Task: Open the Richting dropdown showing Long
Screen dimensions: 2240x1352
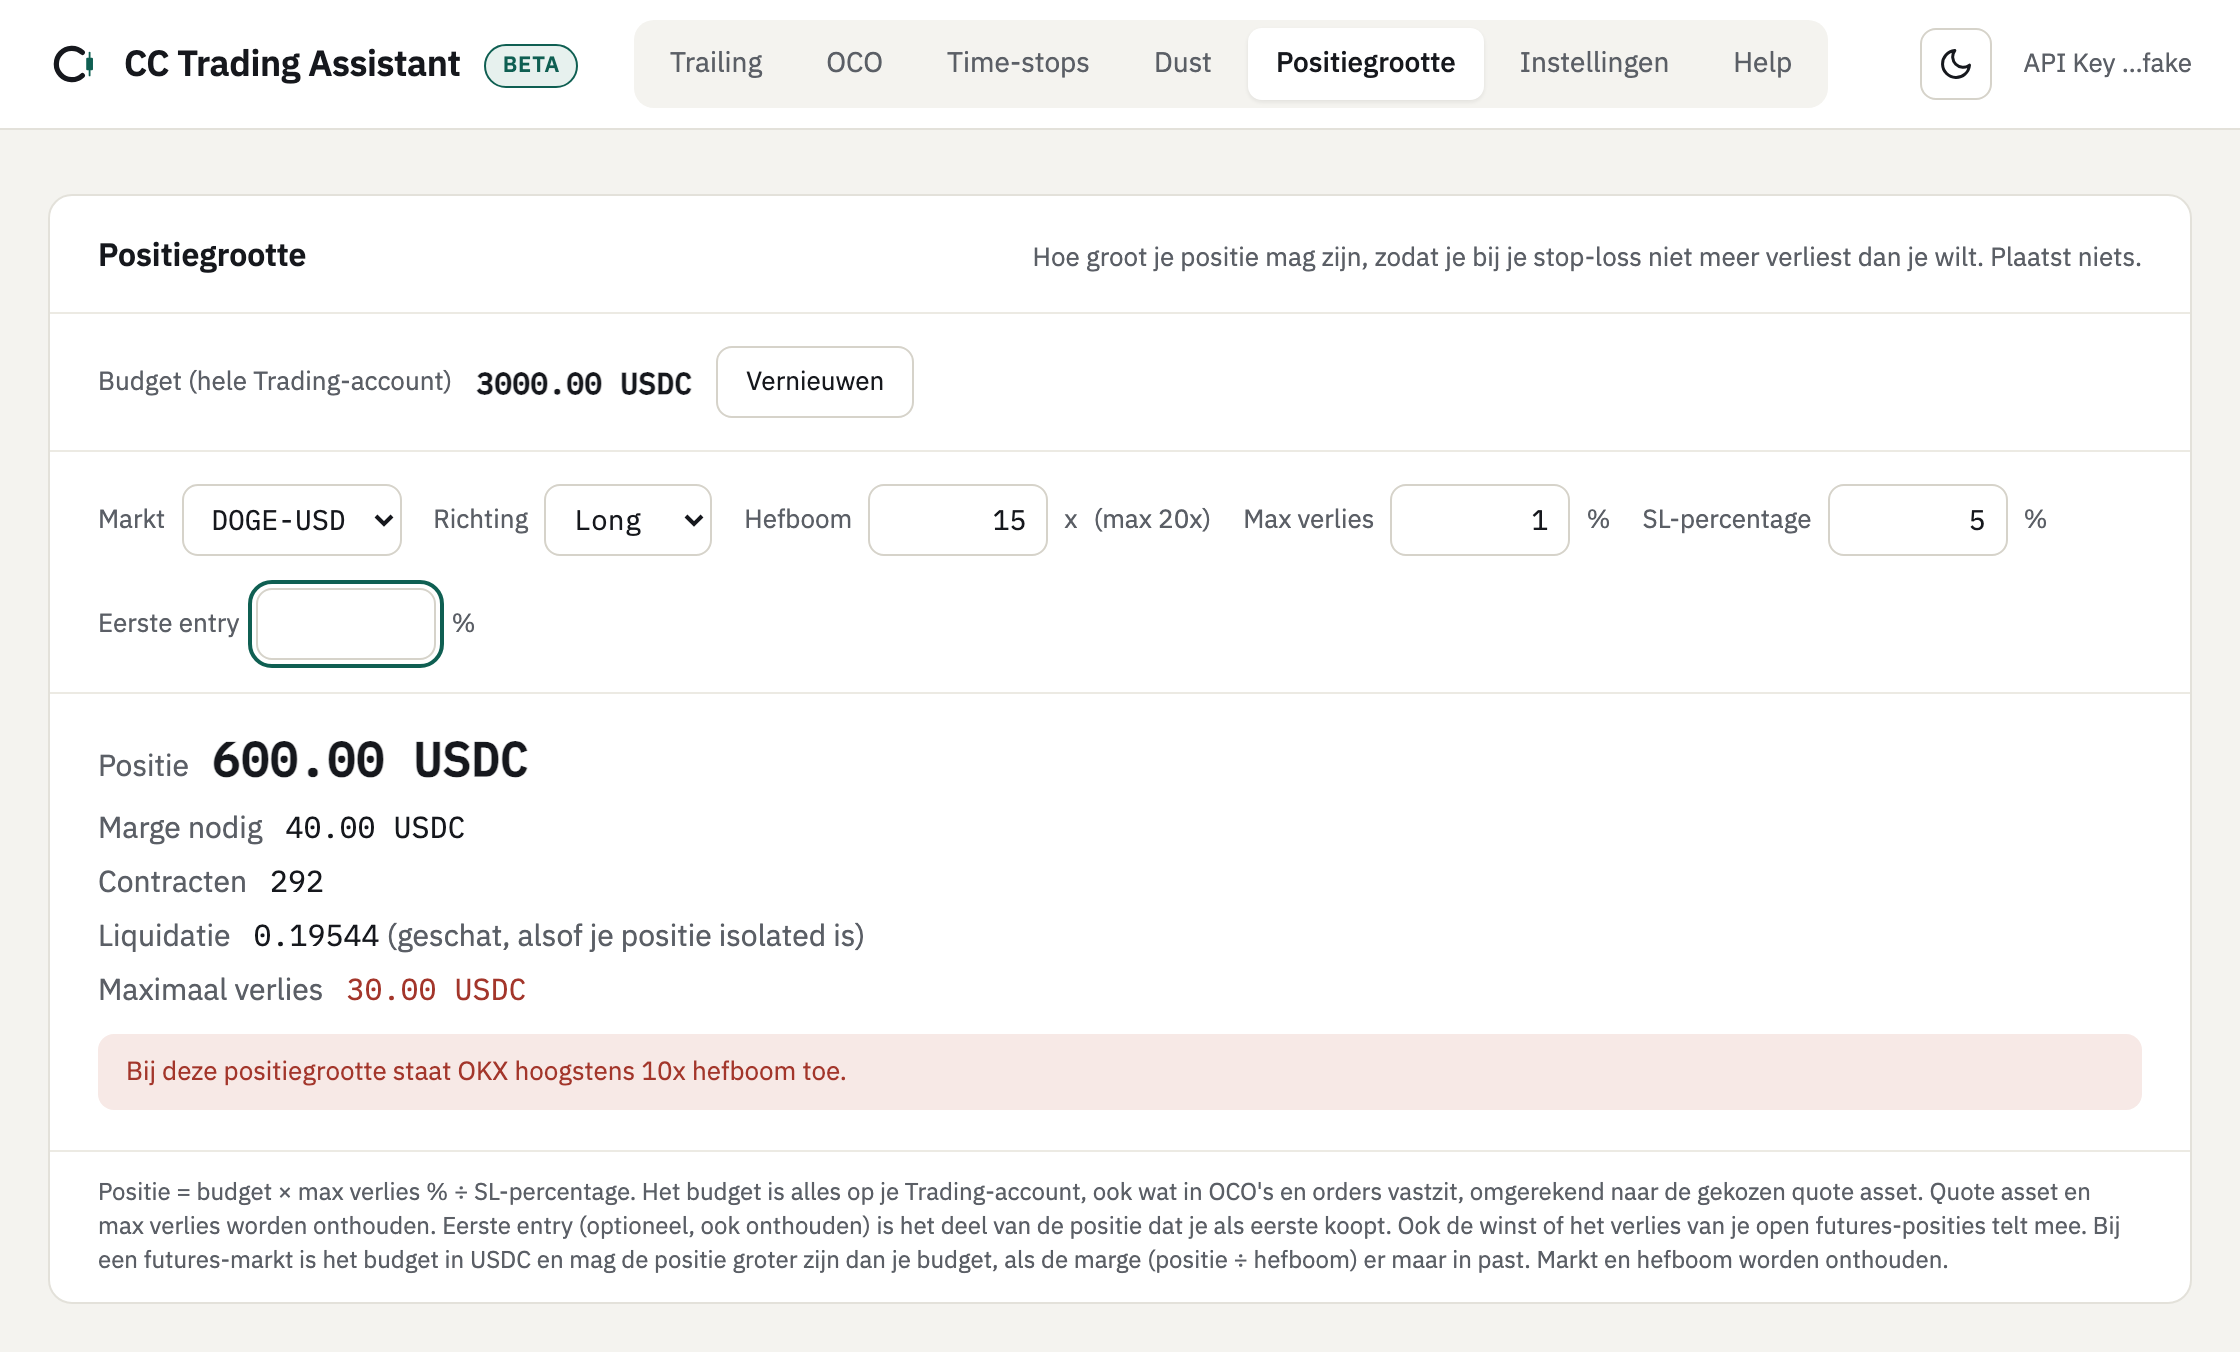Action: click(x=628, y=520)
